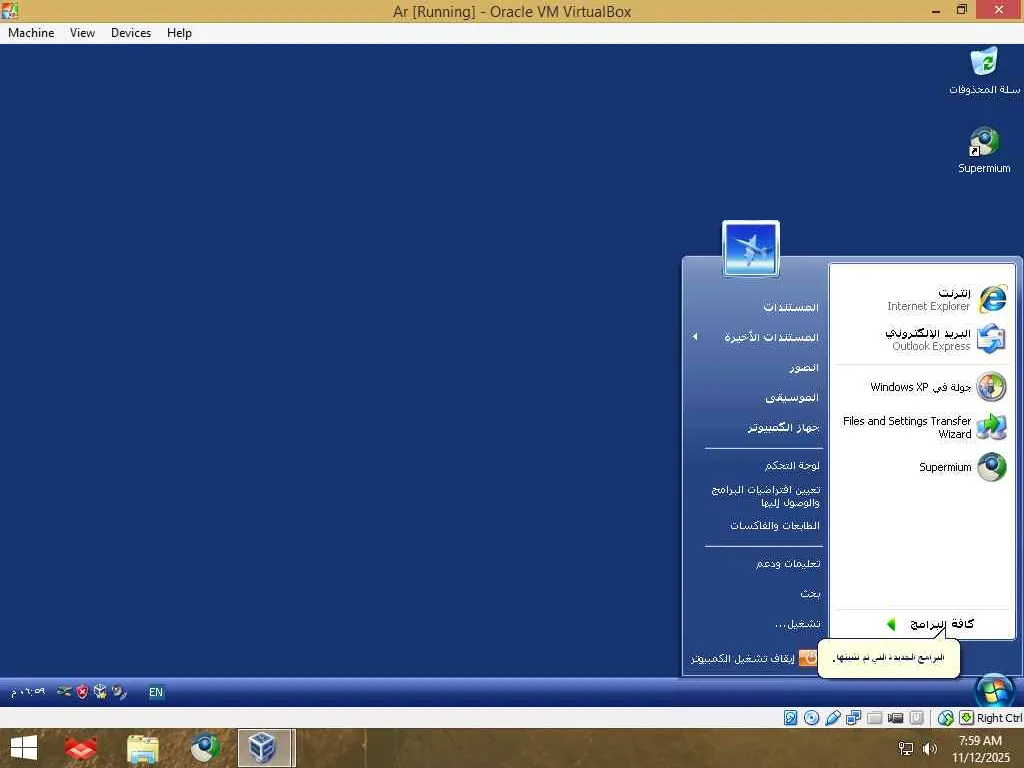Click the VirtualBox shared folders status icon
The image size is (1024, 768).
pyautogui.click(x=874, y=718)
